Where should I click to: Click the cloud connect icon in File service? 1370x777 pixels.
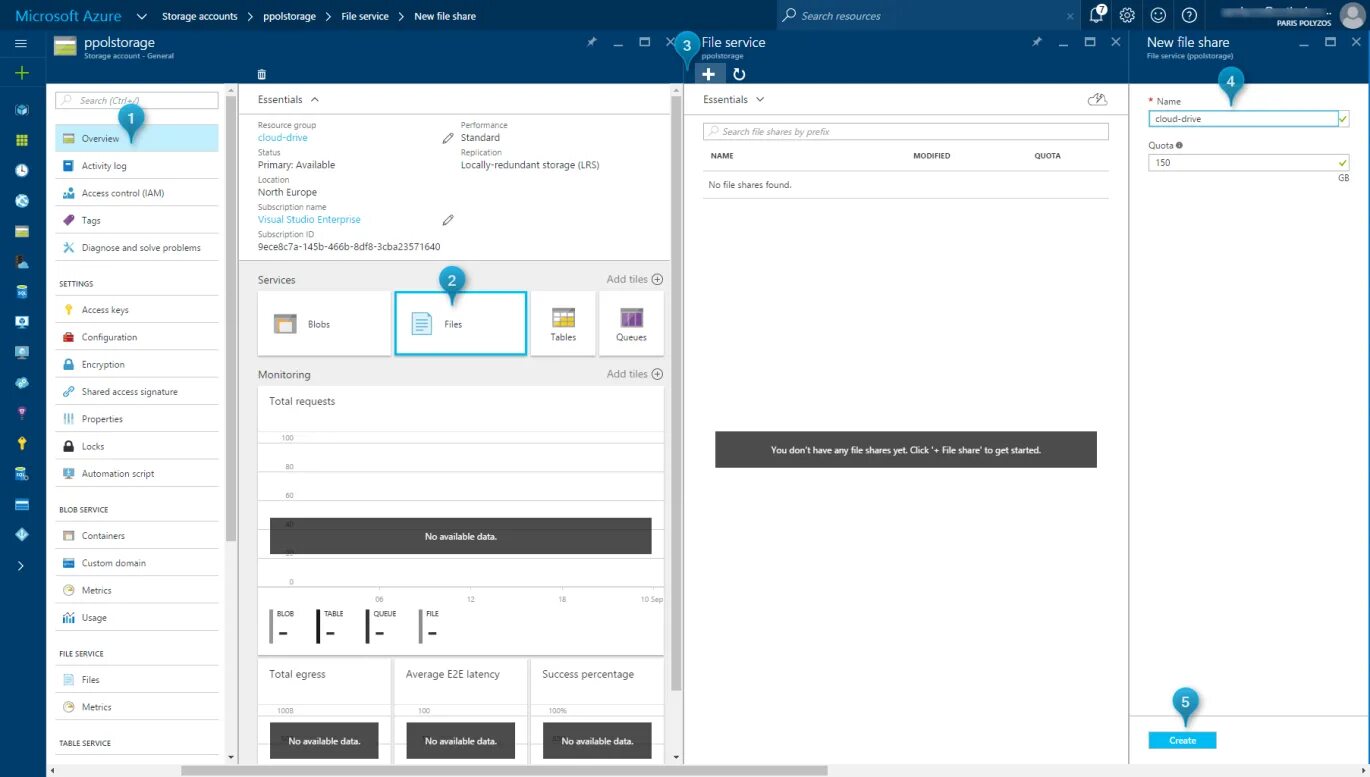click(1097, 99)
